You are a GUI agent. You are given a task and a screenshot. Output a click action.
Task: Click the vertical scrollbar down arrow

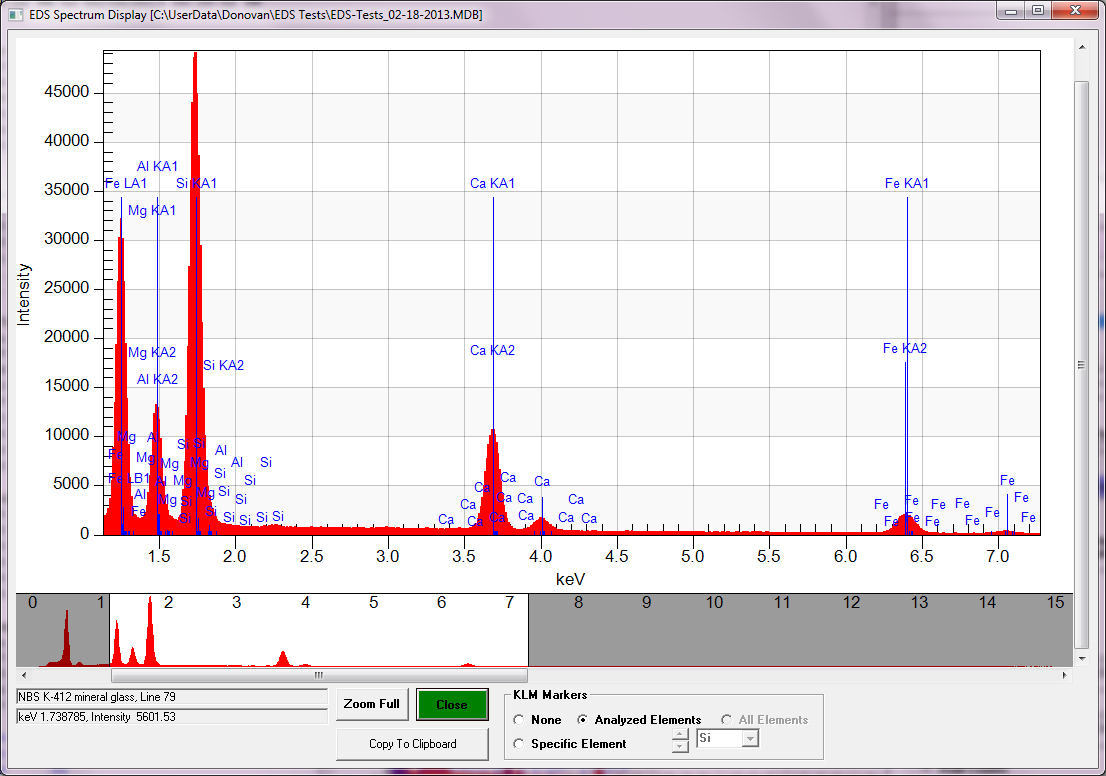tap(1081, 659)
